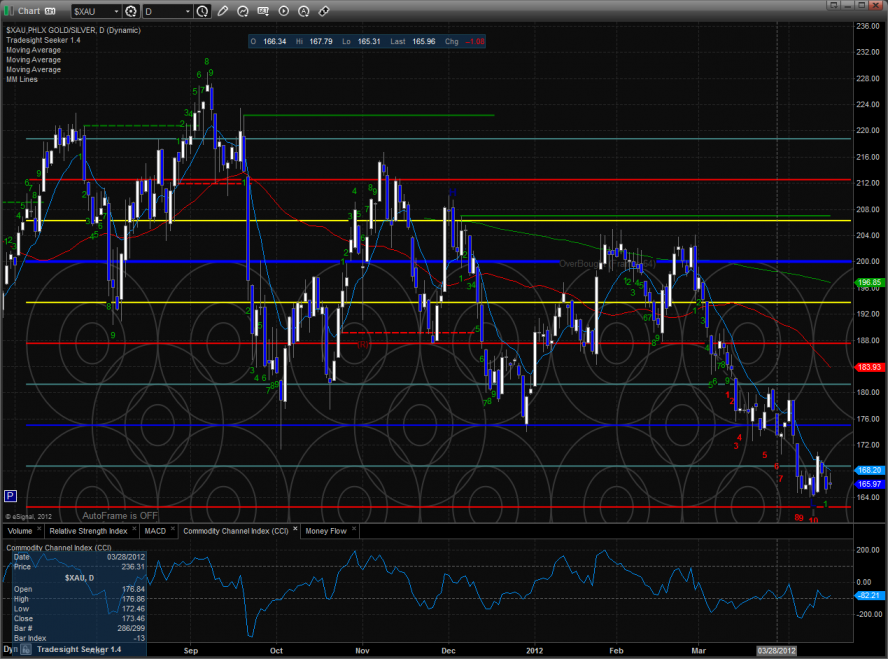
Task: Click the interval clock icon
Action: [x=204, y=11]
